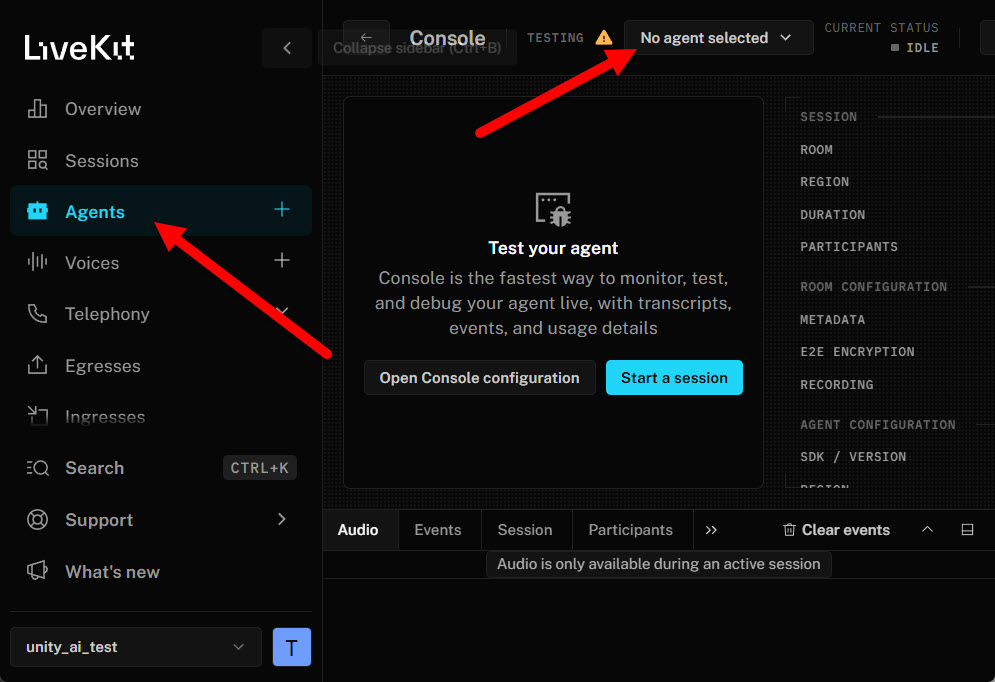Click the Support lifebuoy icon
995x682 pixels.
37,520
